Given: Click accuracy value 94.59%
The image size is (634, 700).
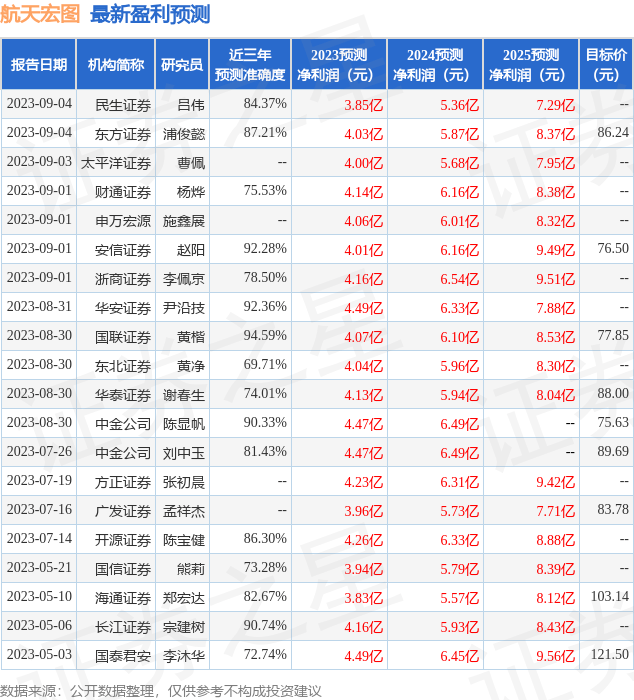Looking at the screenshot, I should tap(265, 335).
